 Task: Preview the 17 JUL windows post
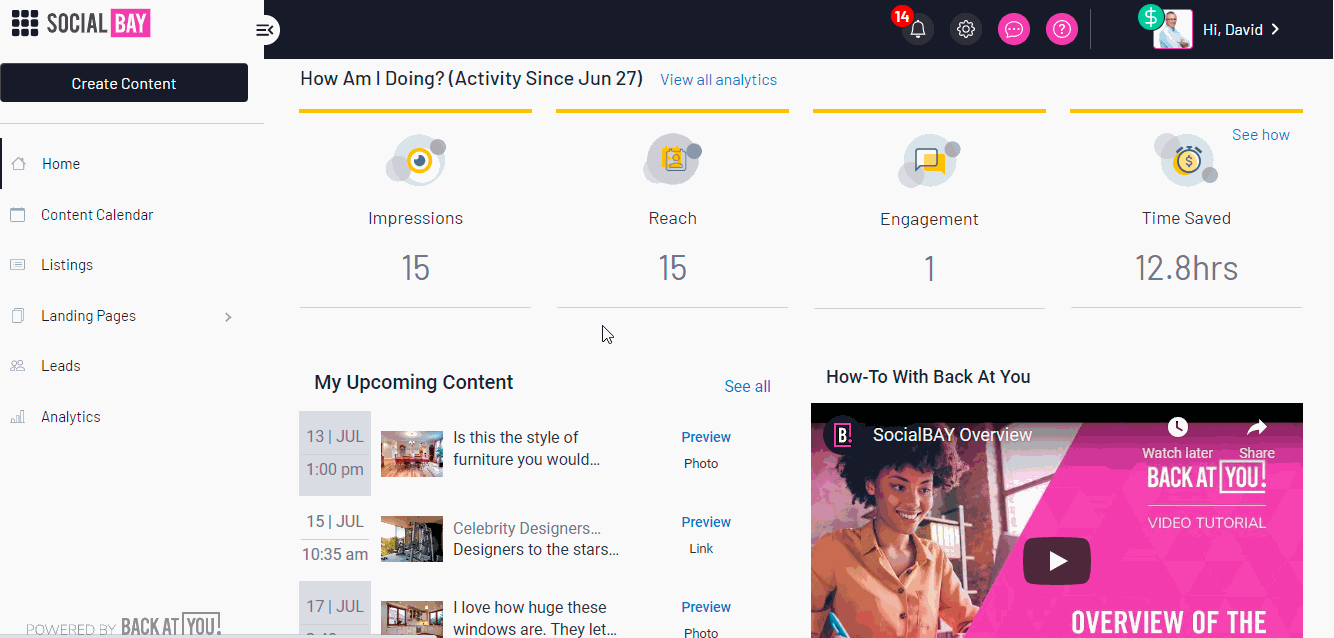[706, 607]
